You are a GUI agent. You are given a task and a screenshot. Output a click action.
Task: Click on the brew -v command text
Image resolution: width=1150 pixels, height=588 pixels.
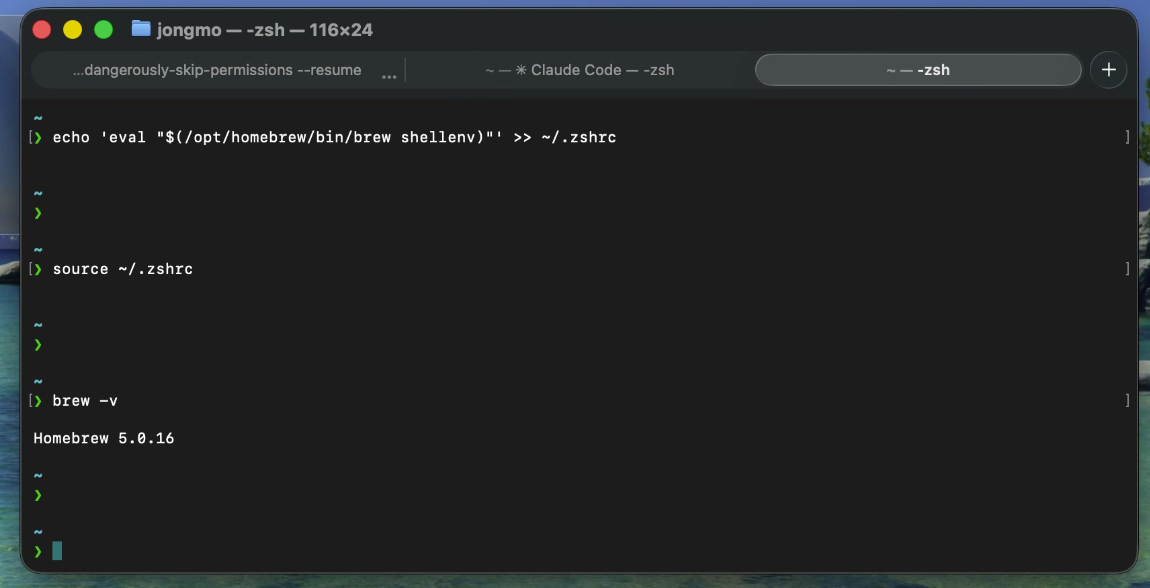click(x=85, y=400)
